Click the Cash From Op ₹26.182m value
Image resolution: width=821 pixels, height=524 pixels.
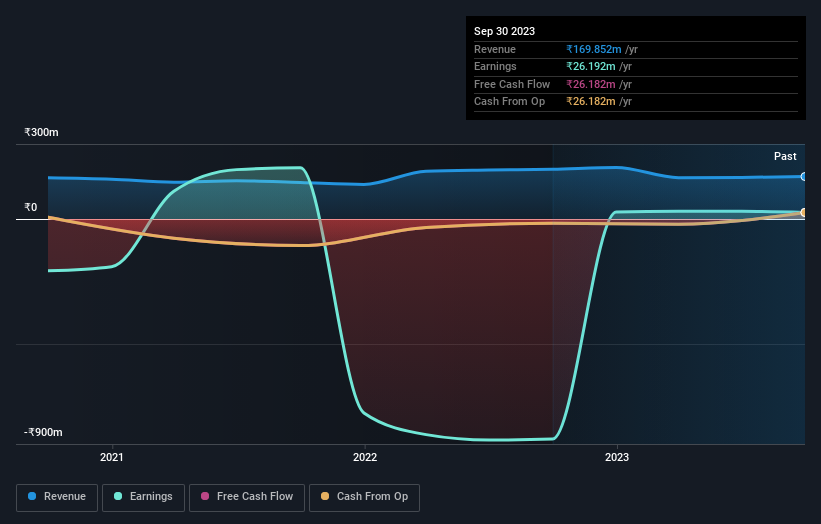click(591, 102)
